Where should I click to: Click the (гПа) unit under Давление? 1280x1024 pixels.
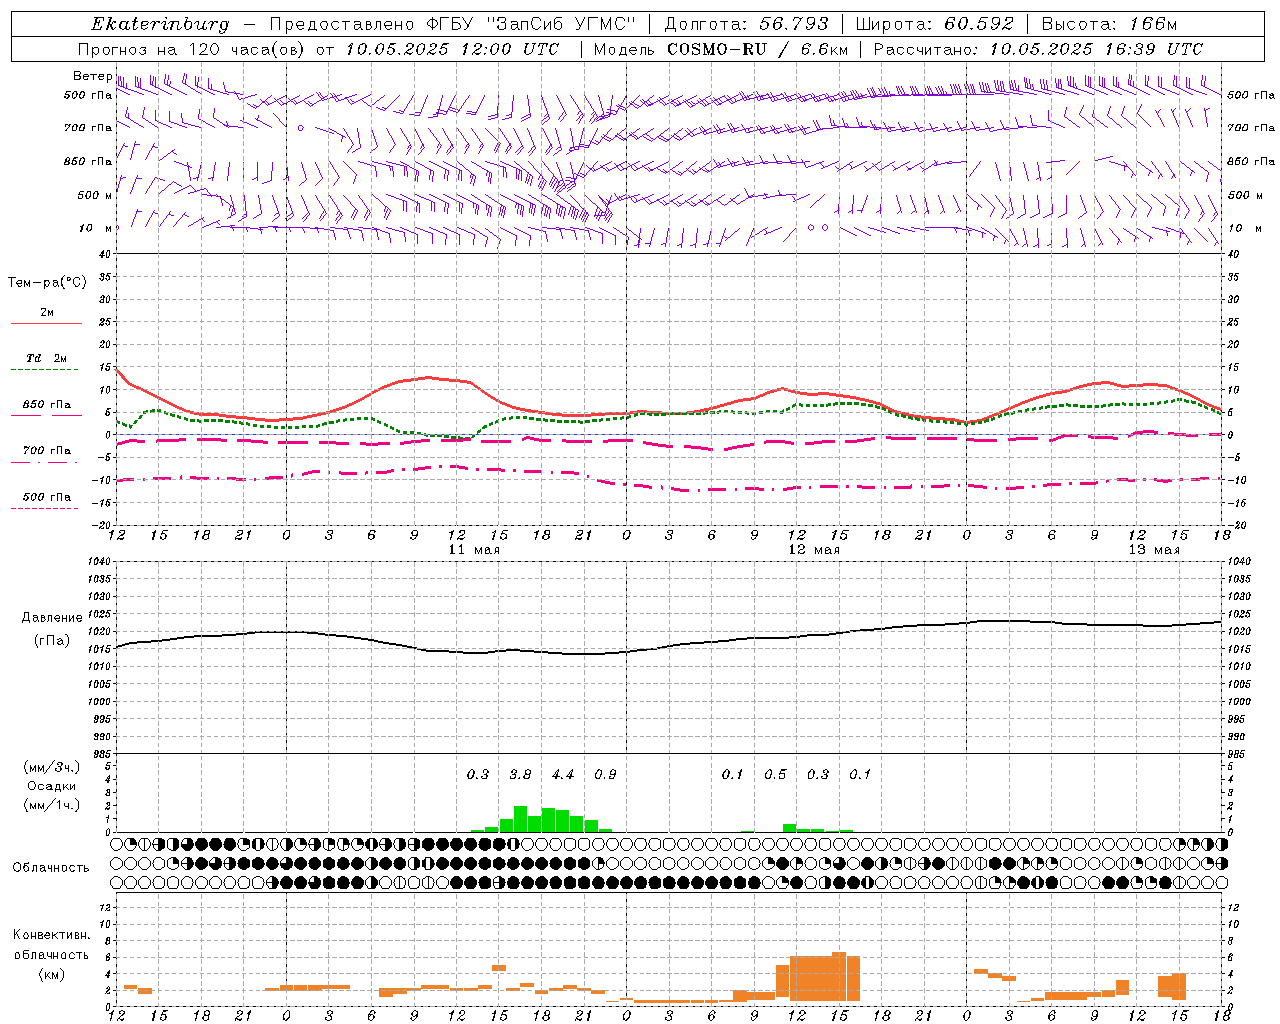tap(51, 641)
